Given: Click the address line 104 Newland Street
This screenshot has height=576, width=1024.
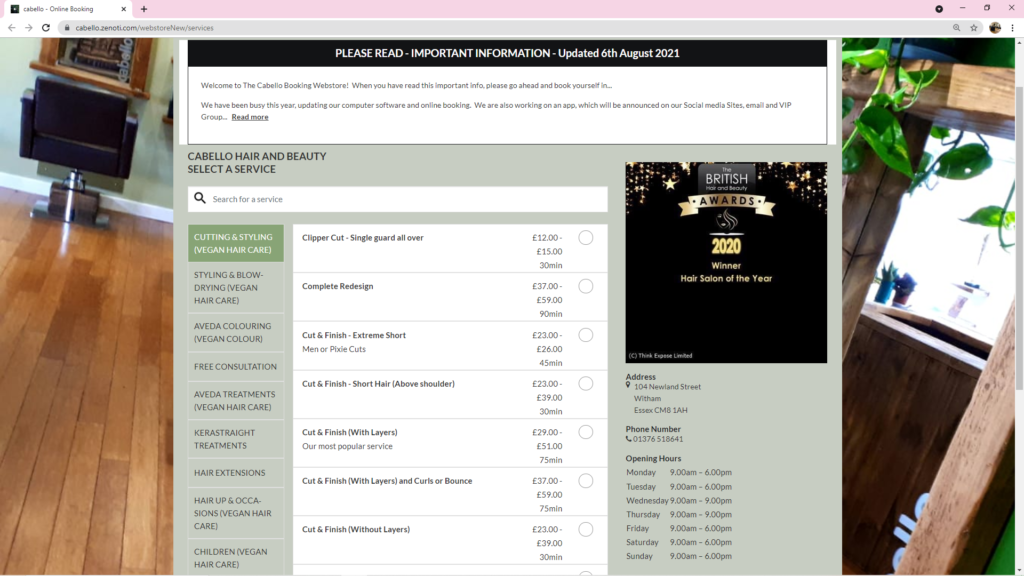Looking at the screenshot, I should [667, 387].
